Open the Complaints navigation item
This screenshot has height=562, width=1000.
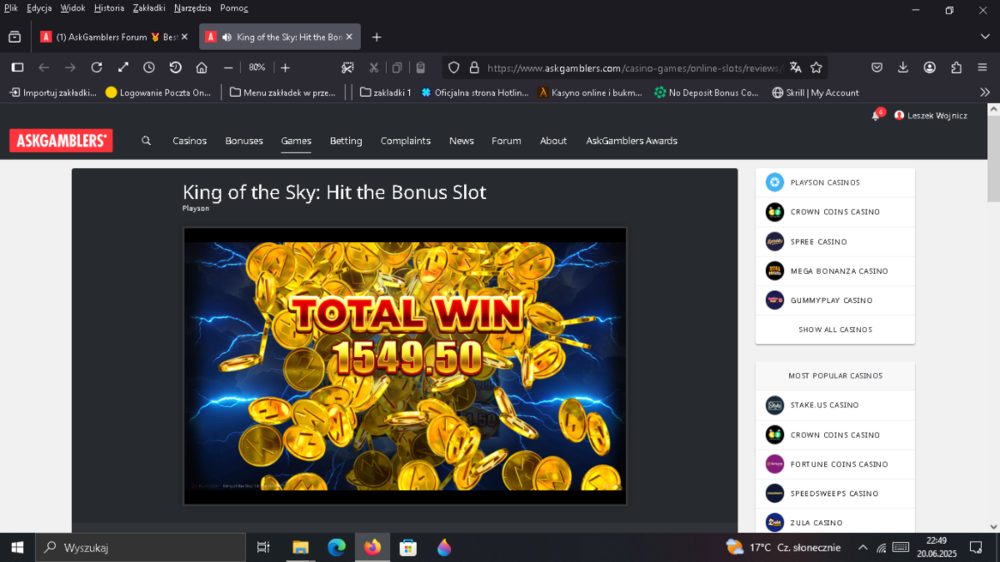tap(406, 140)
